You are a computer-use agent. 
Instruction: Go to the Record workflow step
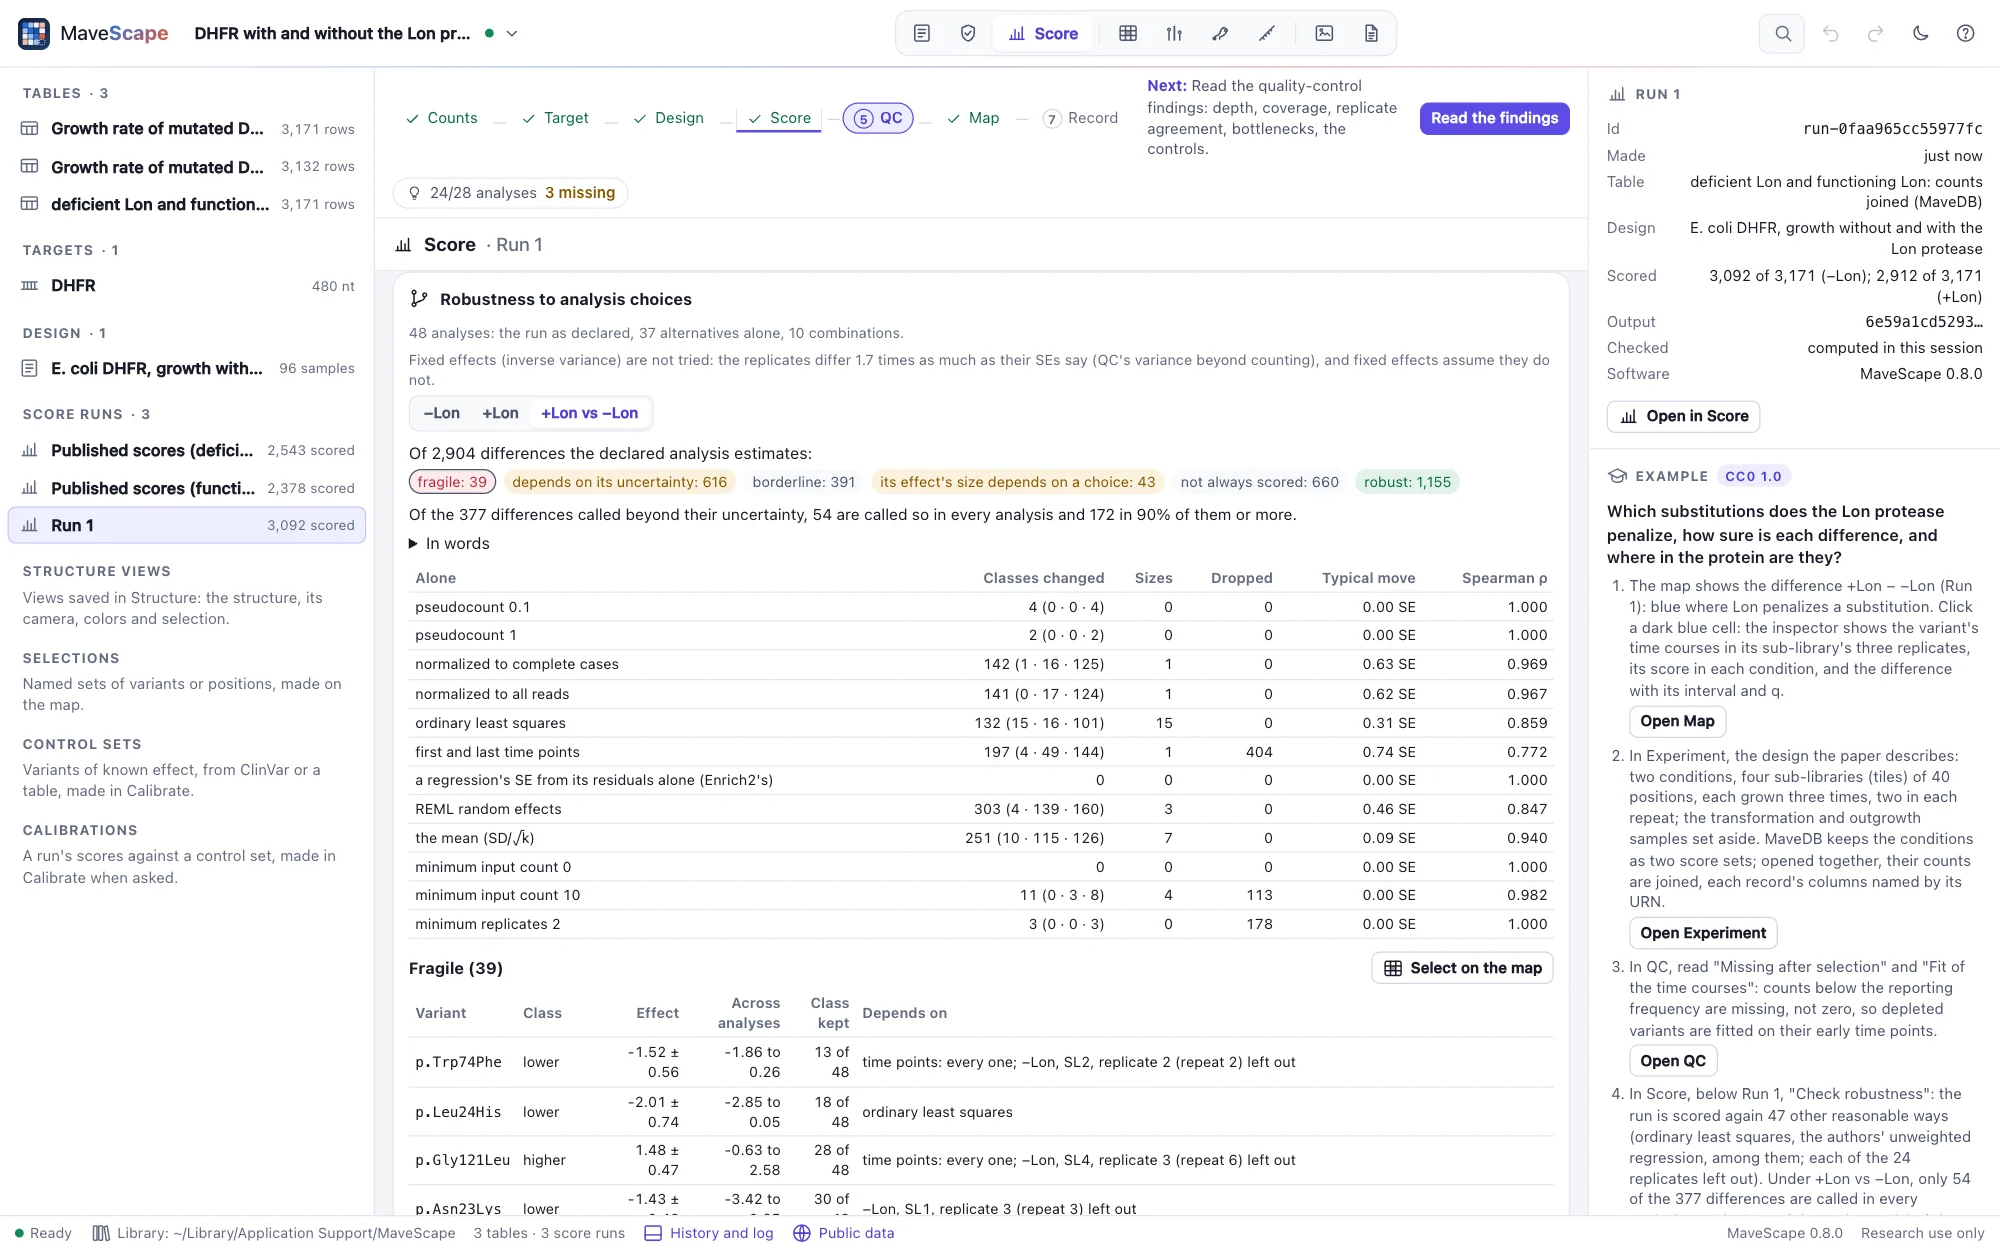pos(1080,118)
